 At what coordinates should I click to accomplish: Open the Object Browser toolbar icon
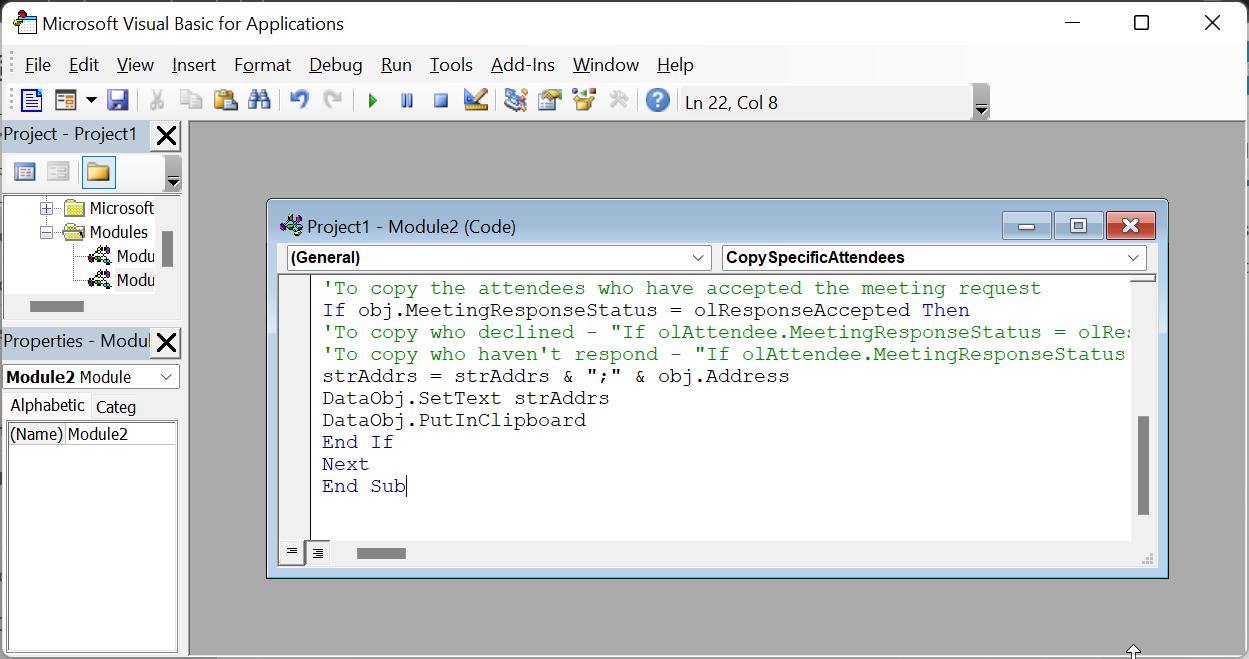583,100
